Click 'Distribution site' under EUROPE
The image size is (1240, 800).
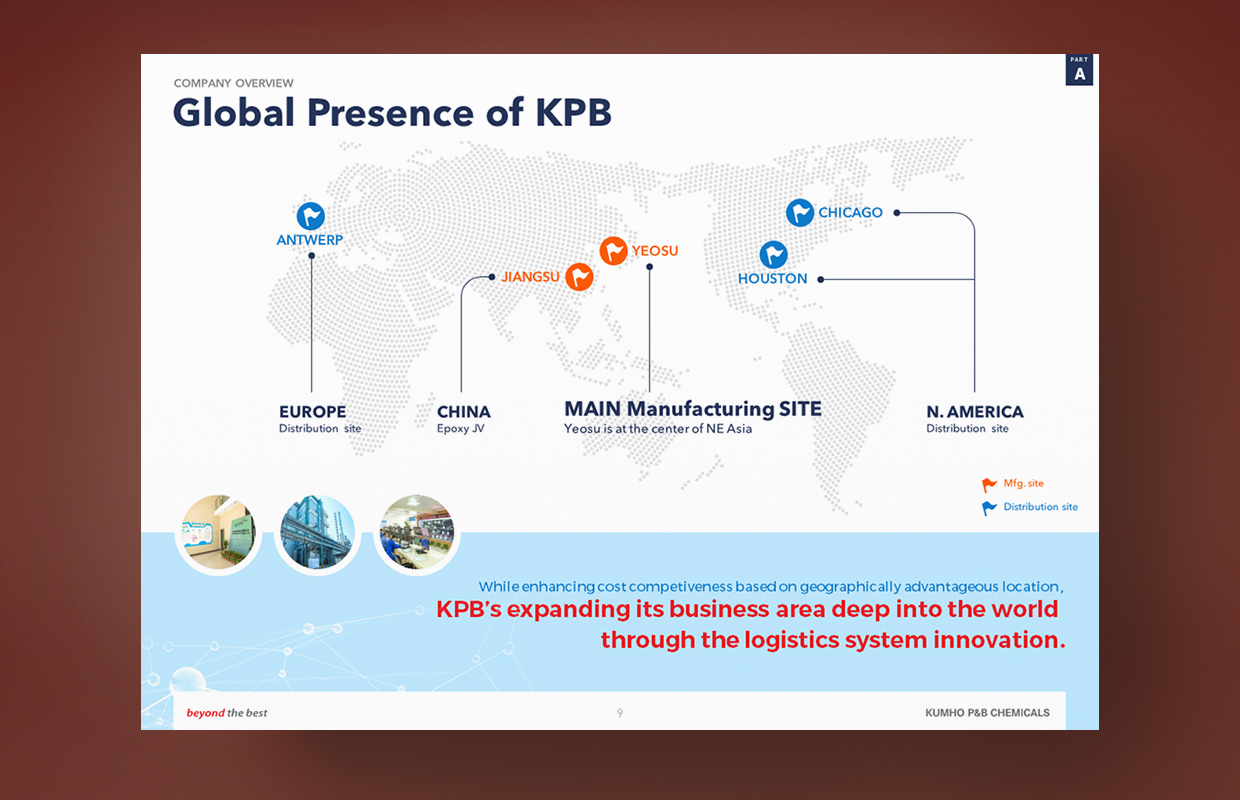click(320, 429)
